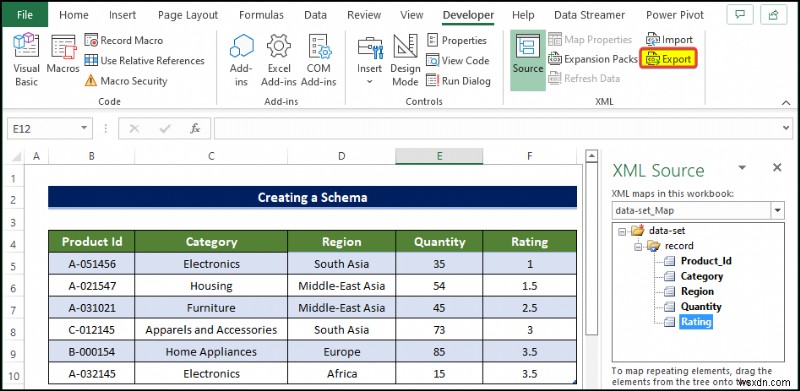Open control Properties
800x391 pixels.
pos(457,40)
